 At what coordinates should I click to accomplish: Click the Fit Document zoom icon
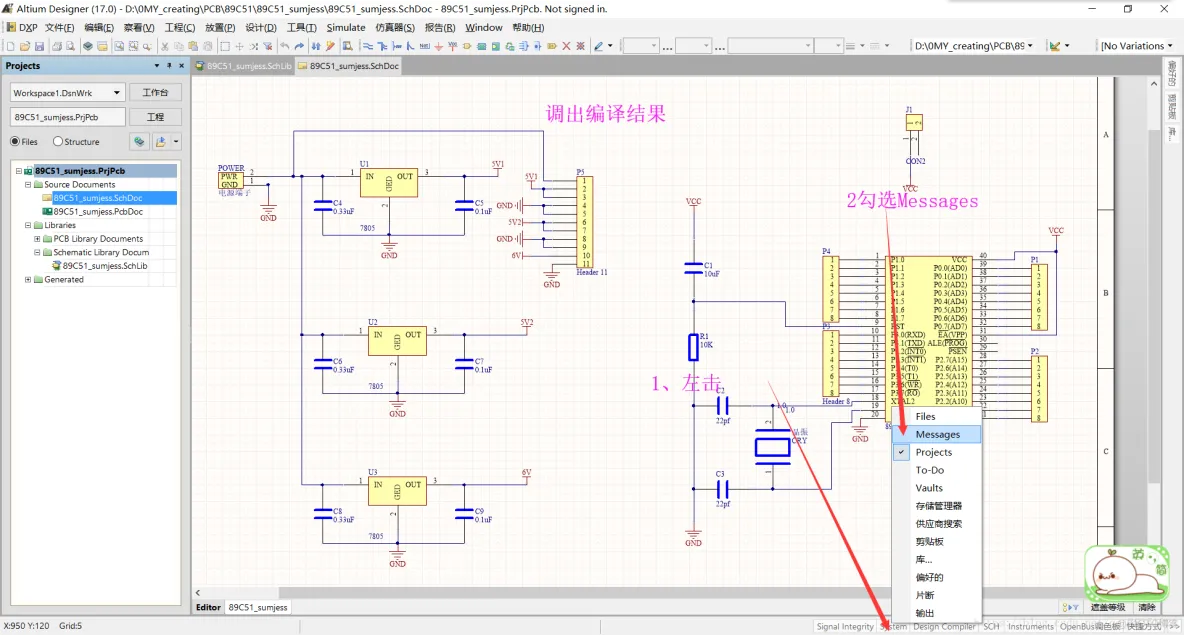(119, 46)
